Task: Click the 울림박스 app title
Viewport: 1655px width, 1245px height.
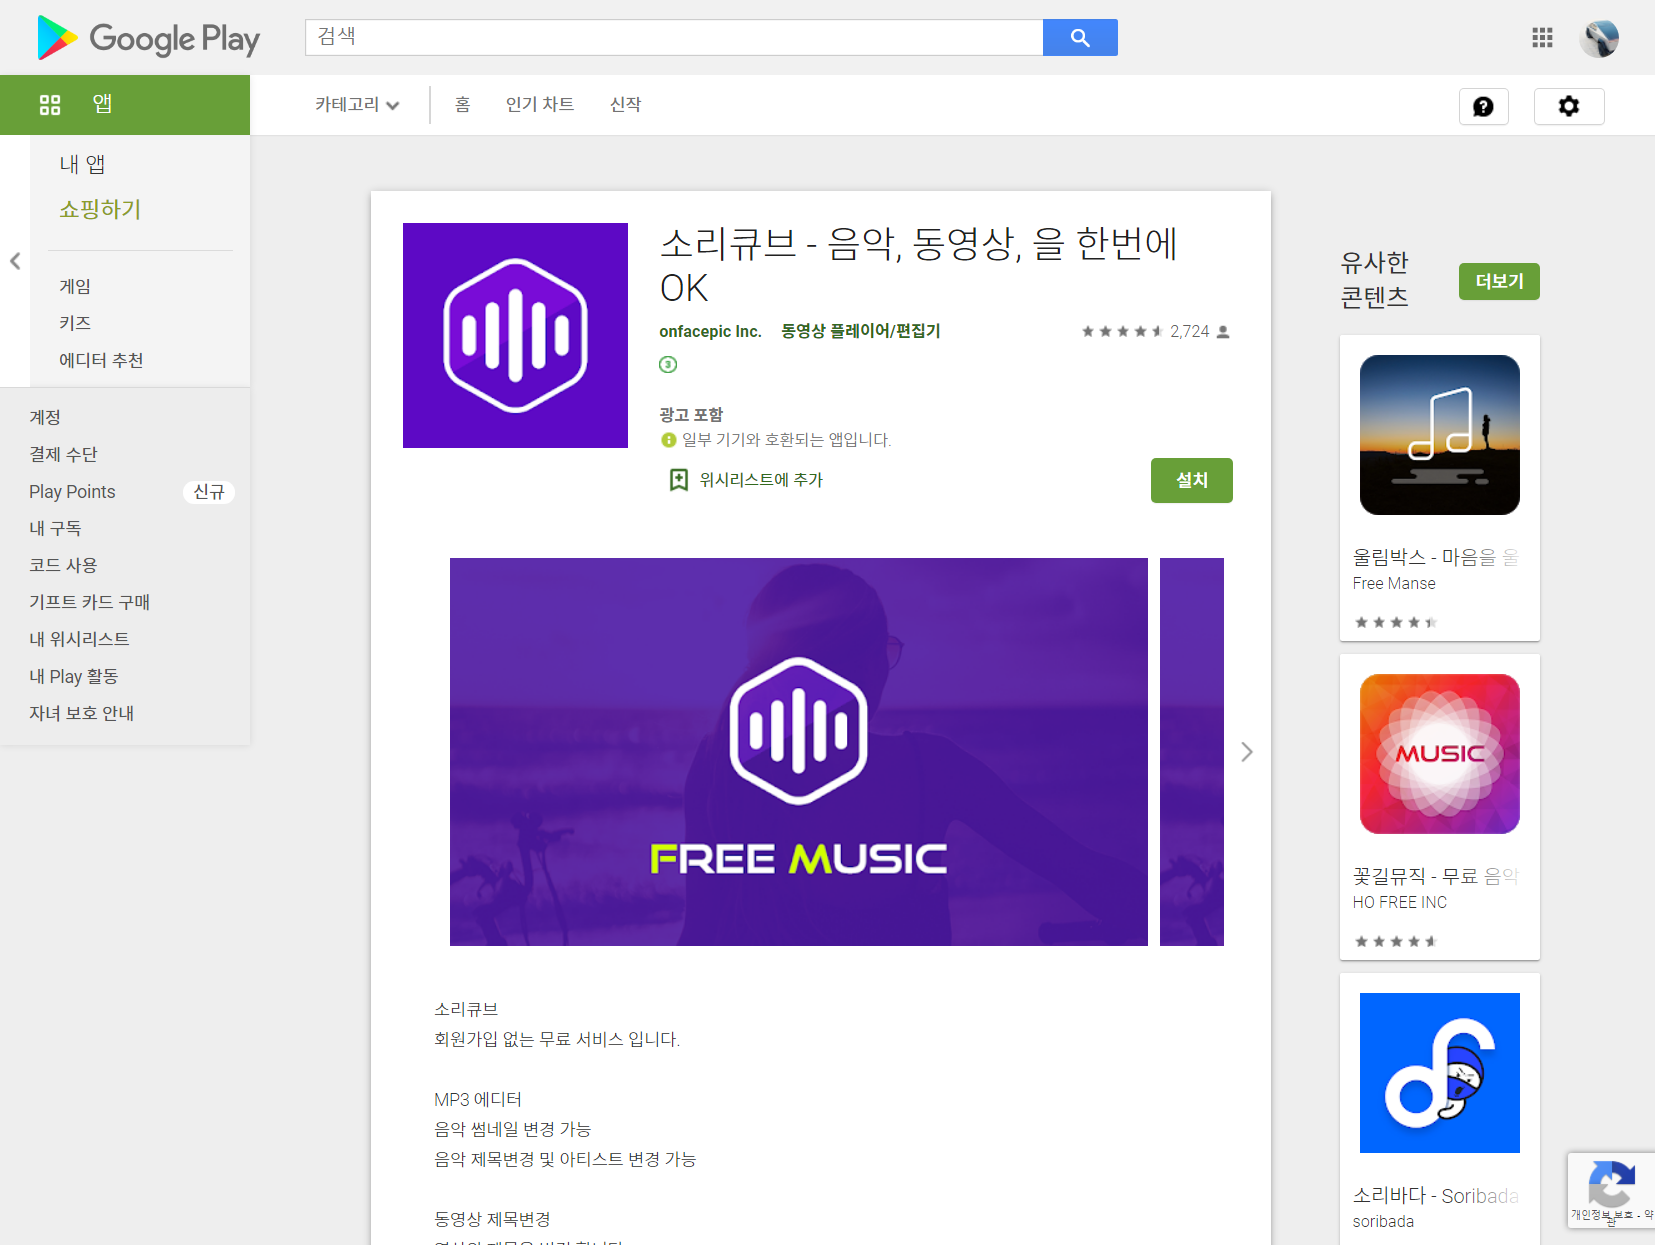Action: 1435,557
